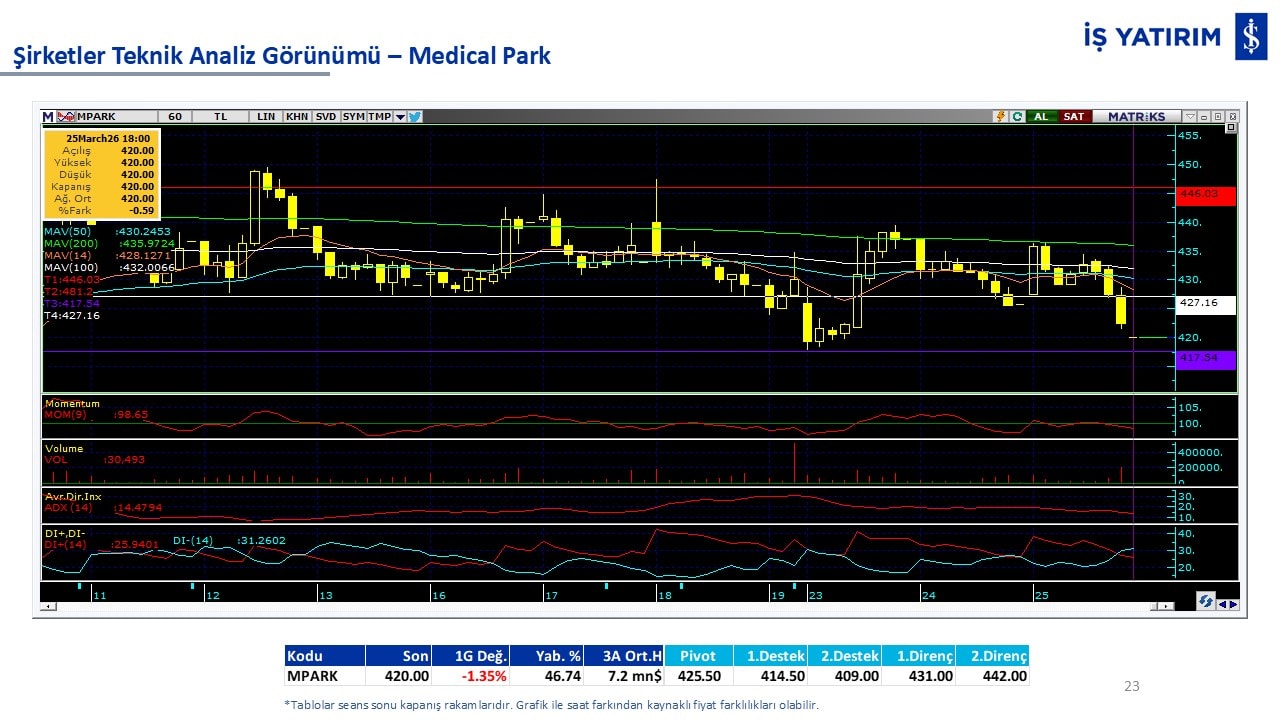
Task: Click the Matriks M logo icon
Action: point(48,117)
